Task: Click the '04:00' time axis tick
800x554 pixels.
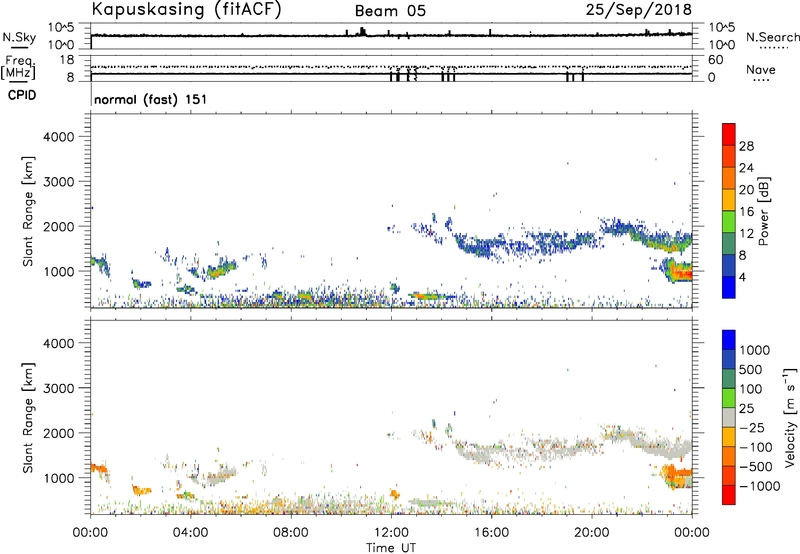Action: coord(190,533)
